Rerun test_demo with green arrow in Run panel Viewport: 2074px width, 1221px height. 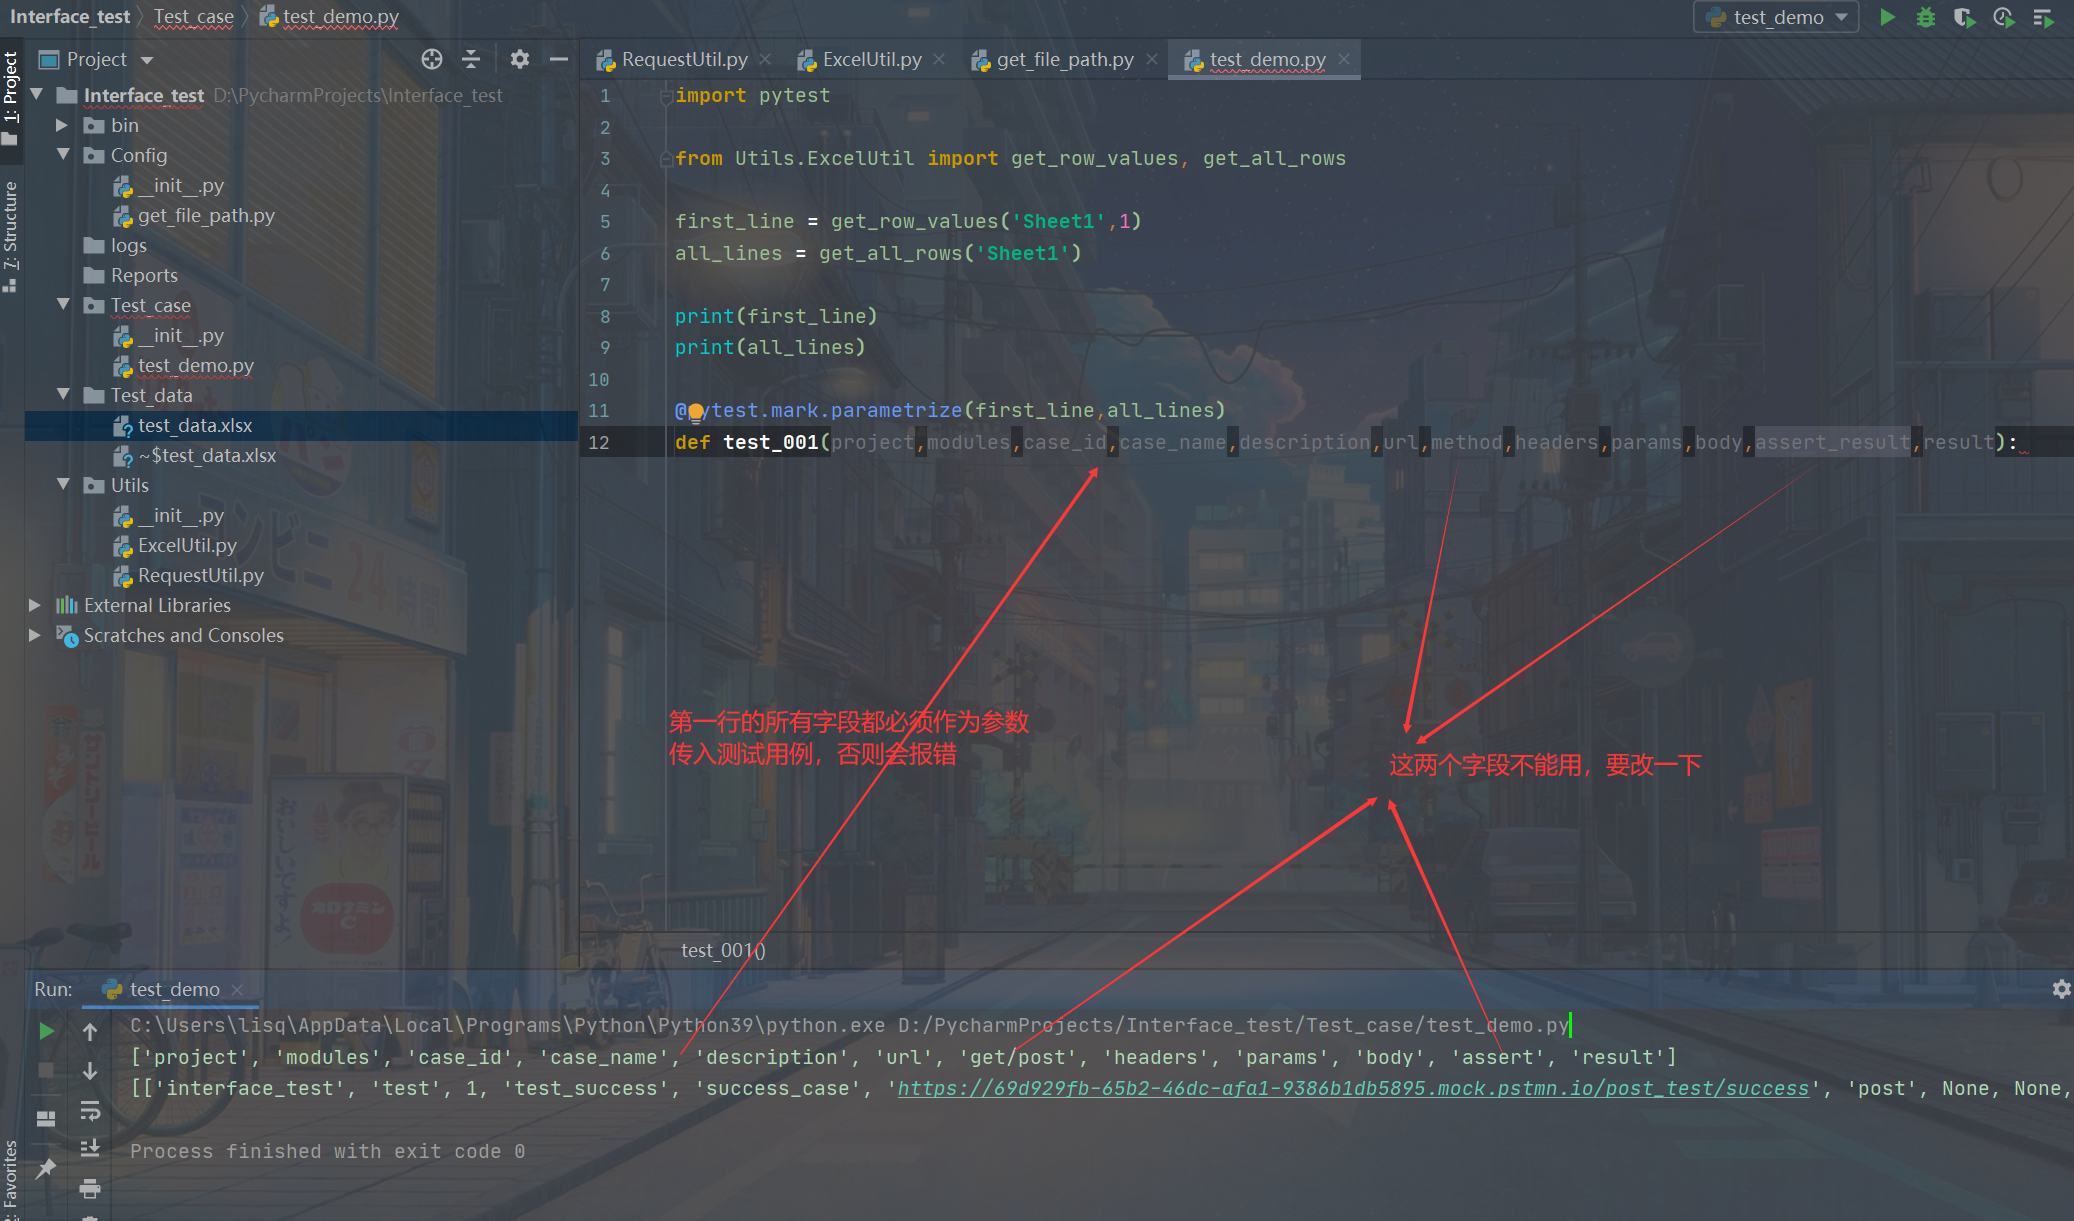pos(46,1031)
